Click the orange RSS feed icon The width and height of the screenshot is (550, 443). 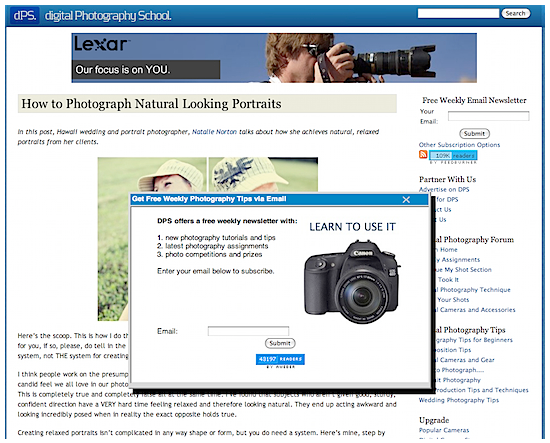423,154
